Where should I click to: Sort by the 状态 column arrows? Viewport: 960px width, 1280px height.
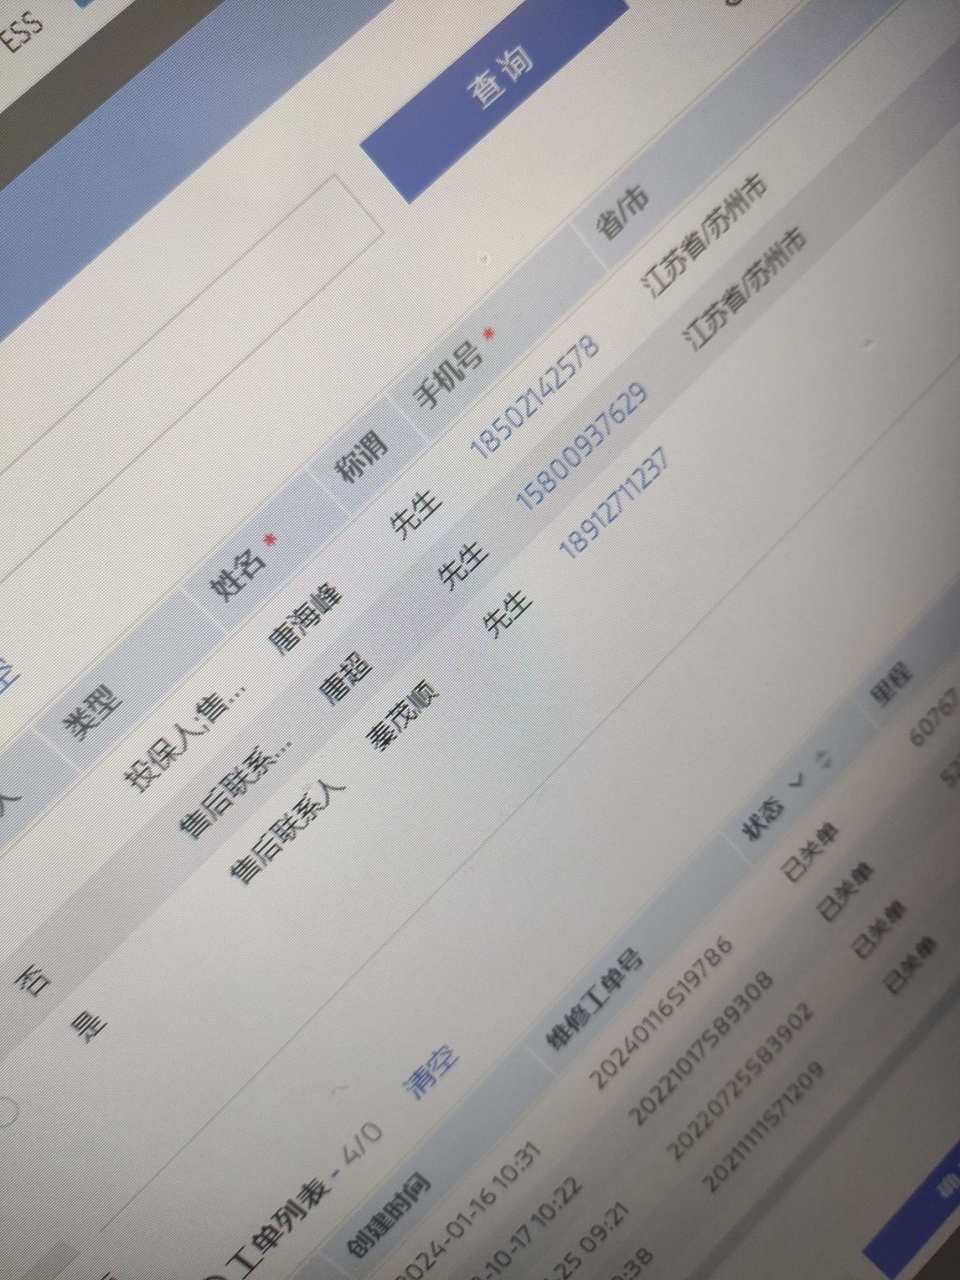click(x=825, y=758)
